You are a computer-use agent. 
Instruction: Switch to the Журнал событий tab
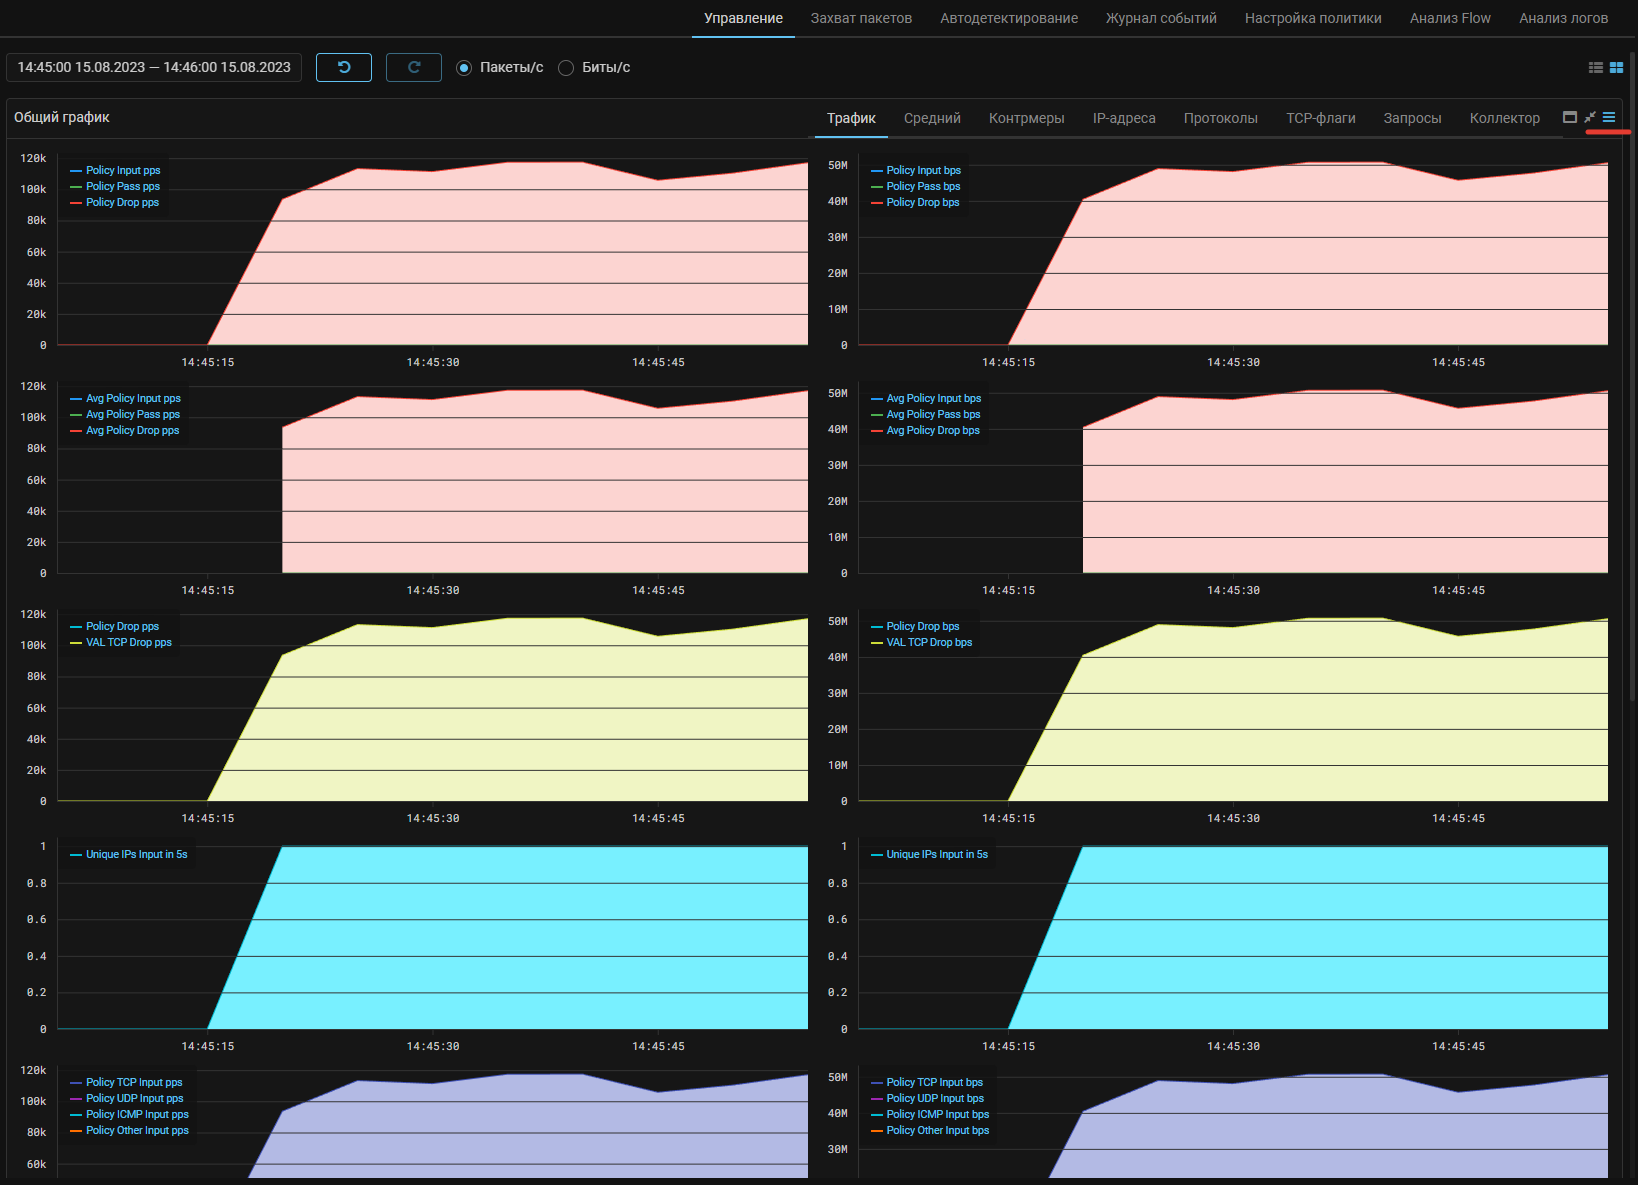click(1161, 18)
